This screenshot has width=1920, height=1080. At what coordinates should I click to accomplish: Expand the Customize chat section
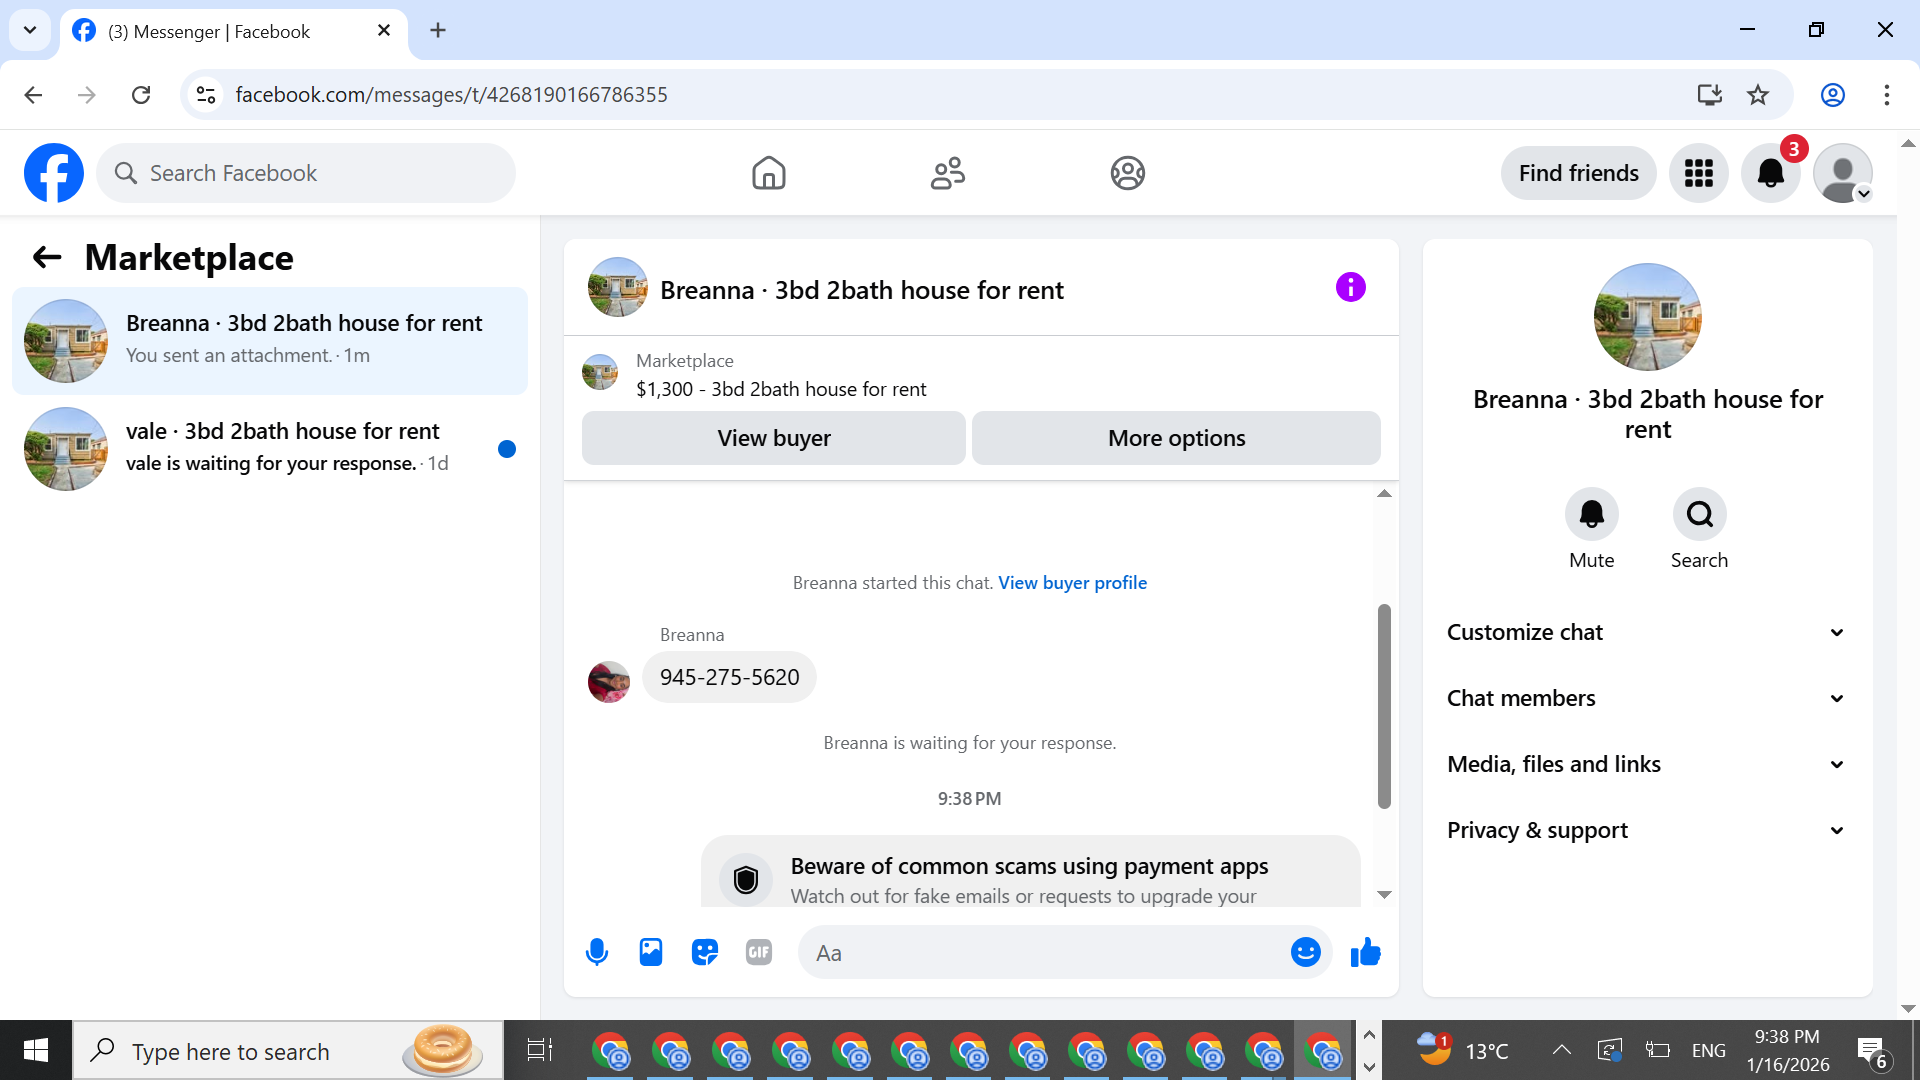(1646, 632)
